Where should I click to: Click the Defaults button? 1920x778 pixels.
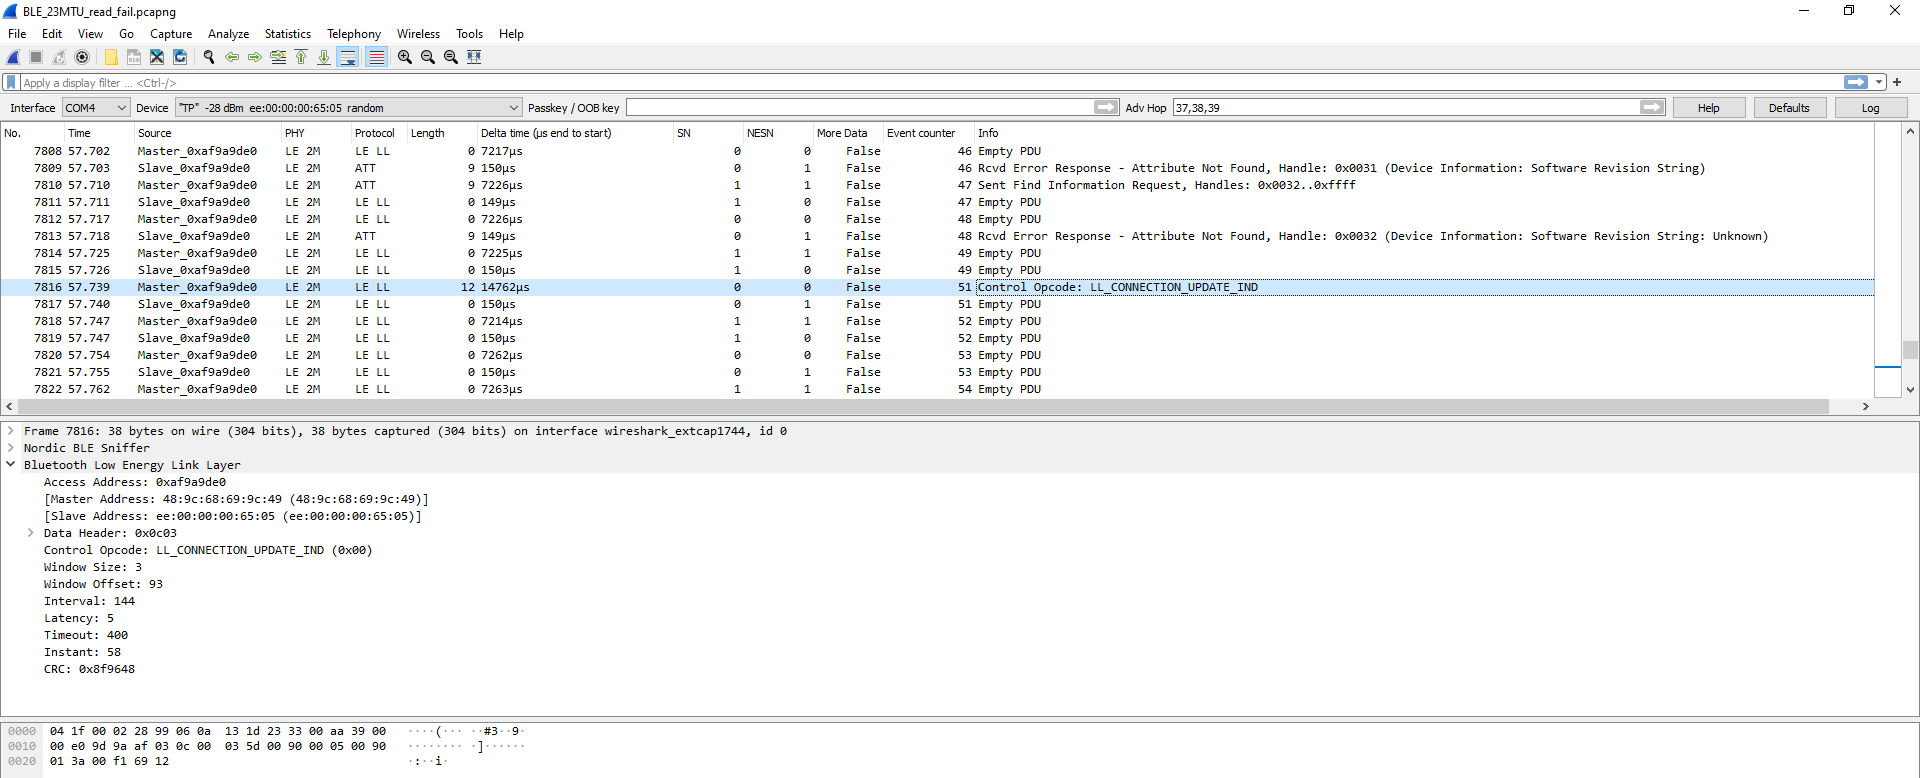pyautogui.click(x=1789, y=108)
